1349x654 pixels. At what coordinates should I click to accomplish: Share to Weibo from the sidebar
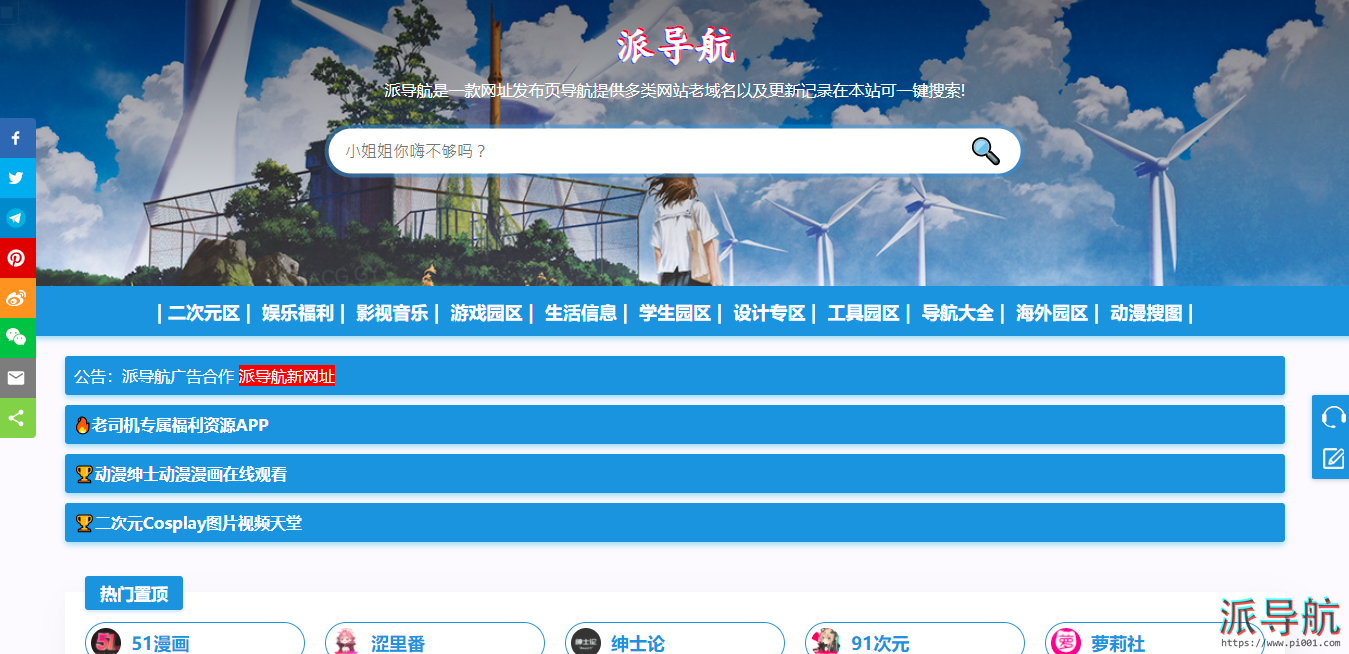point(17,298)
